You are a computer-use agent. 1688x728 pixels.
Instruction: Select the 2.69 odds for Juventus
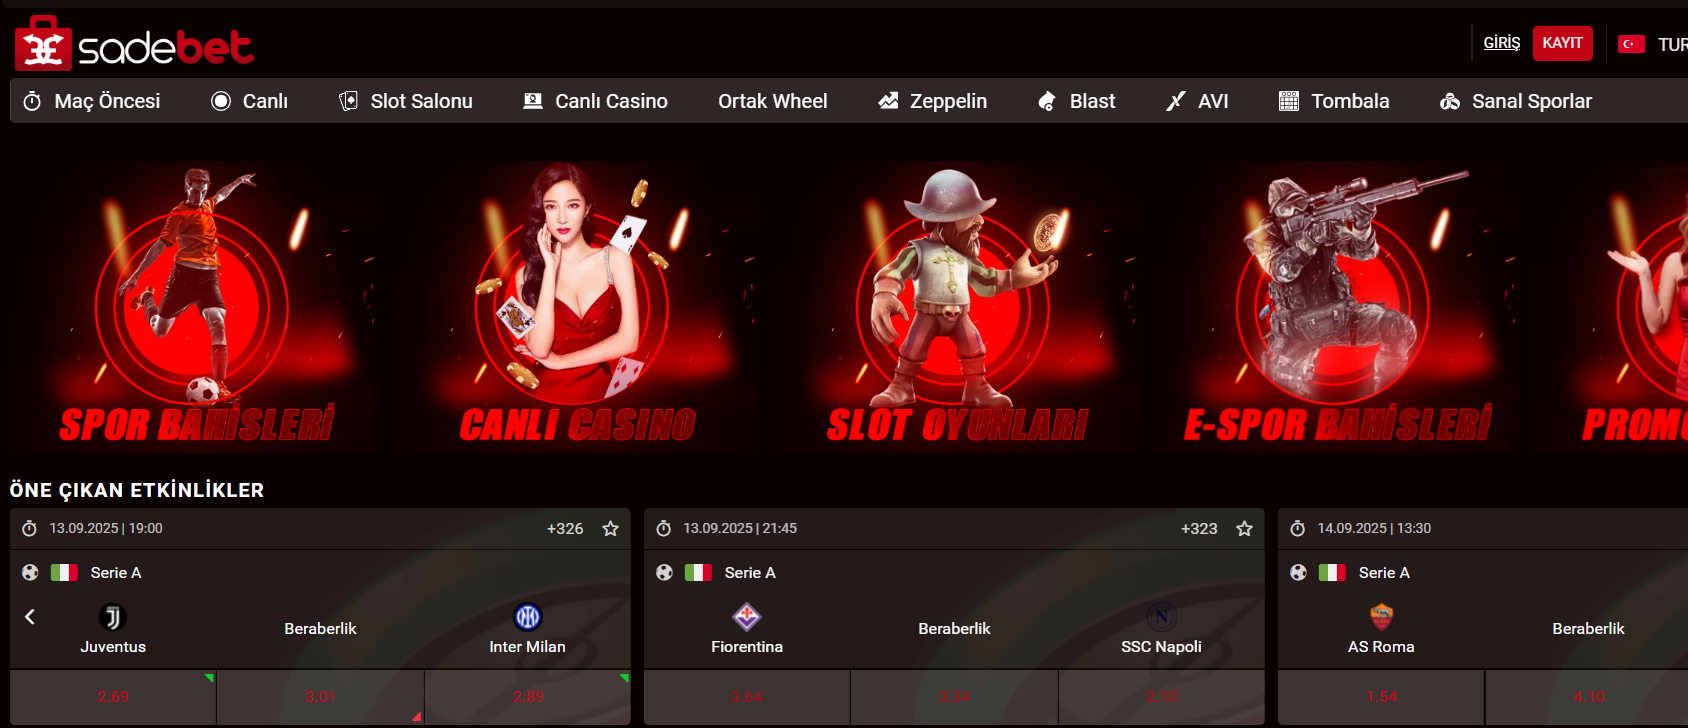pos(113,697)
